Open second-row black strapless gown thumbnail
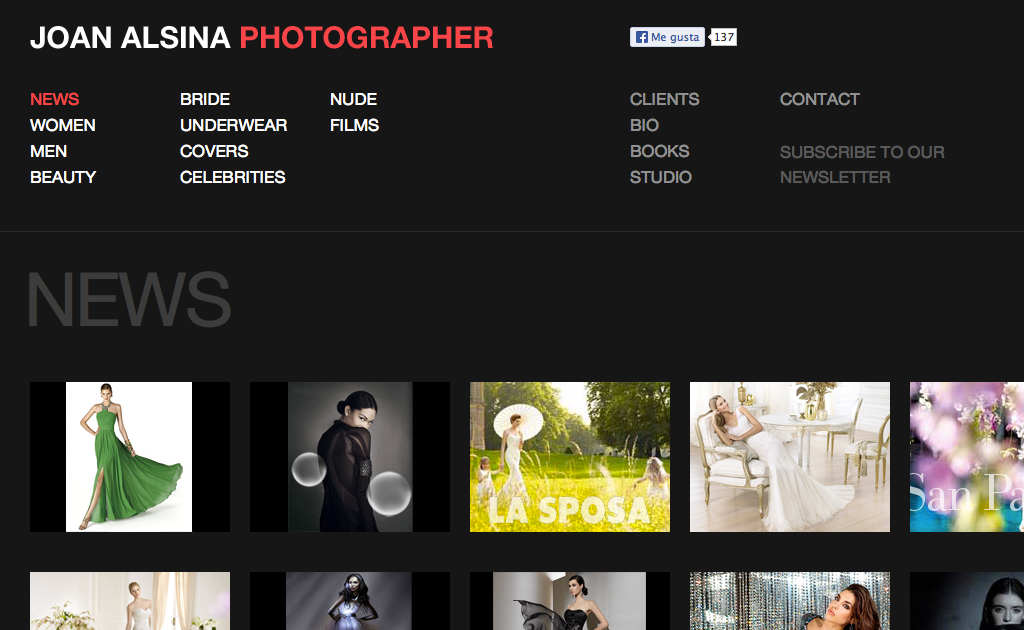Image resolution: width=1024 pixels, height=630 pixels. 570,601
